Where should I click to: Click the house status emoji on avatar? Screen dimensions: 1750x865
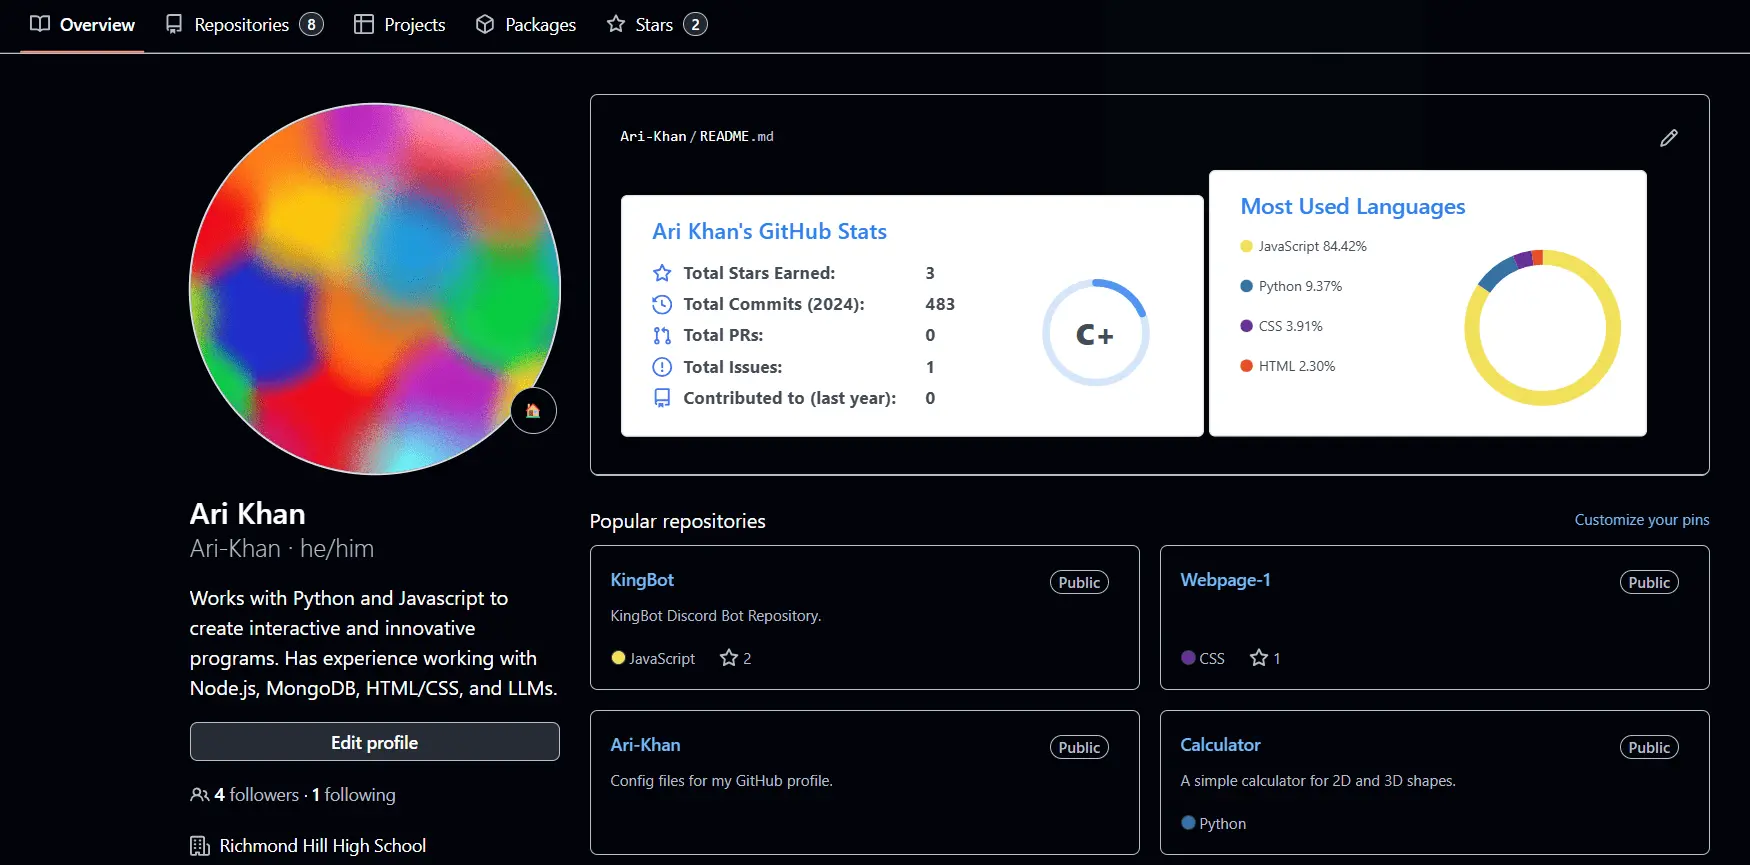(x=533, y=410)
